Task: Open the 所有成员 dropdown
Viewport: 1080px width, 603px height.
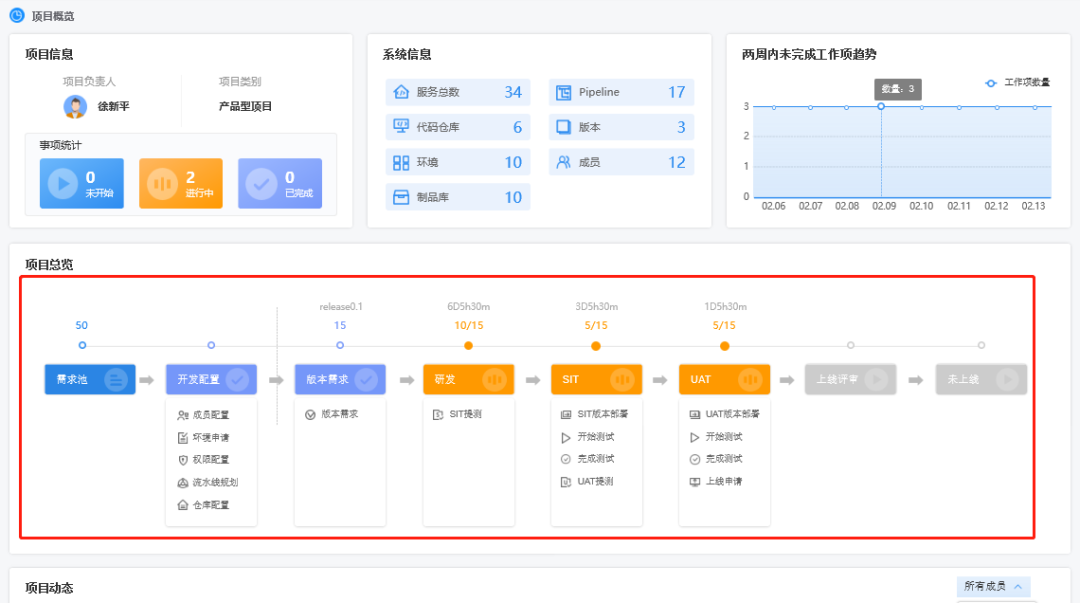Action: [993, 587]
